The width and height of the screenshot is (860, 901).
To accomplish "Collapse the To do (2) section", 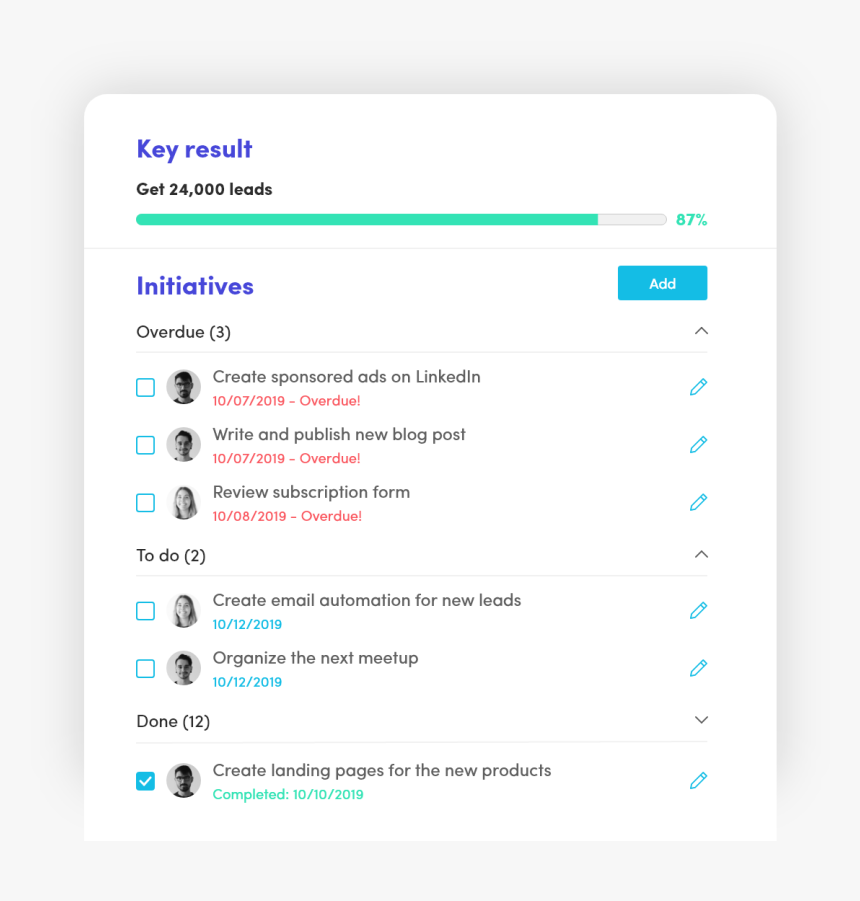I will click(x=701, y=555).
